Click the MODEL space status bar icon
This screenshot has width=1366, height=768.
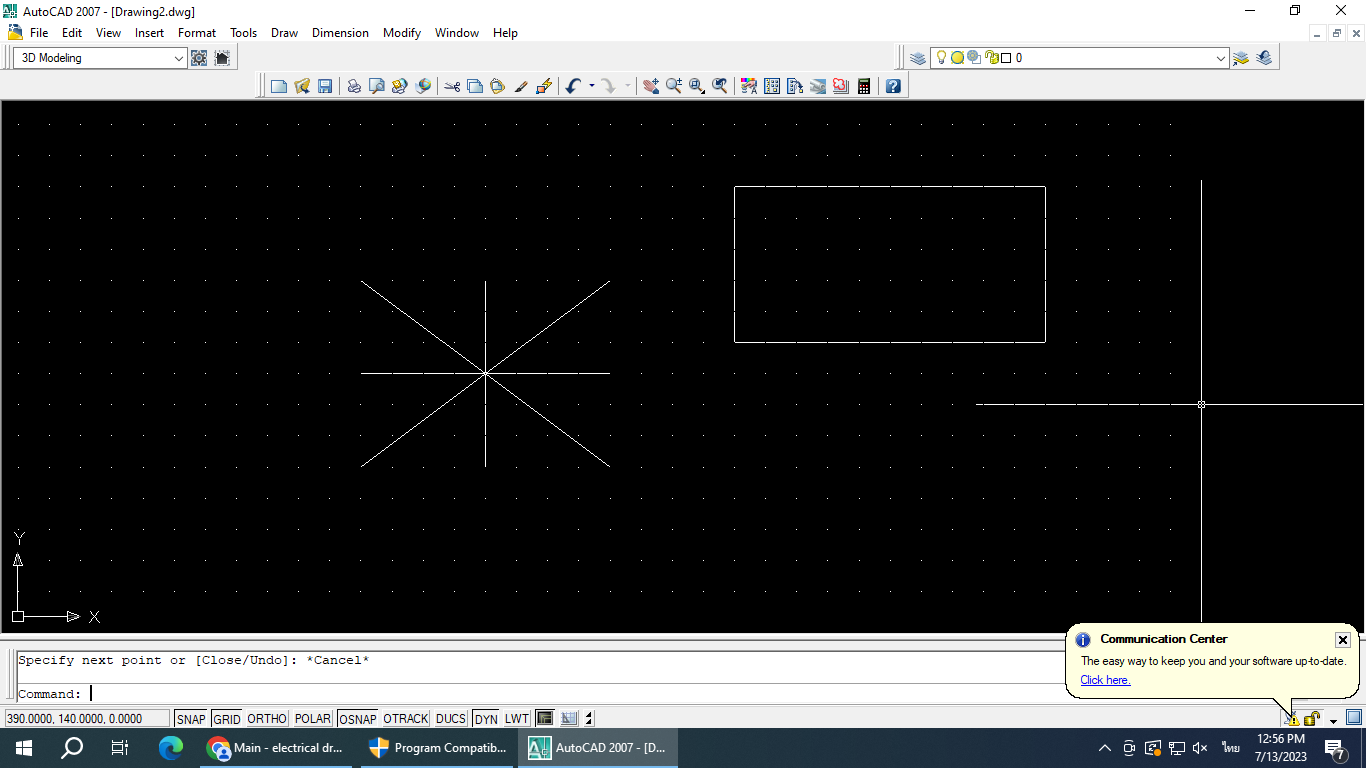coord(545,718)
